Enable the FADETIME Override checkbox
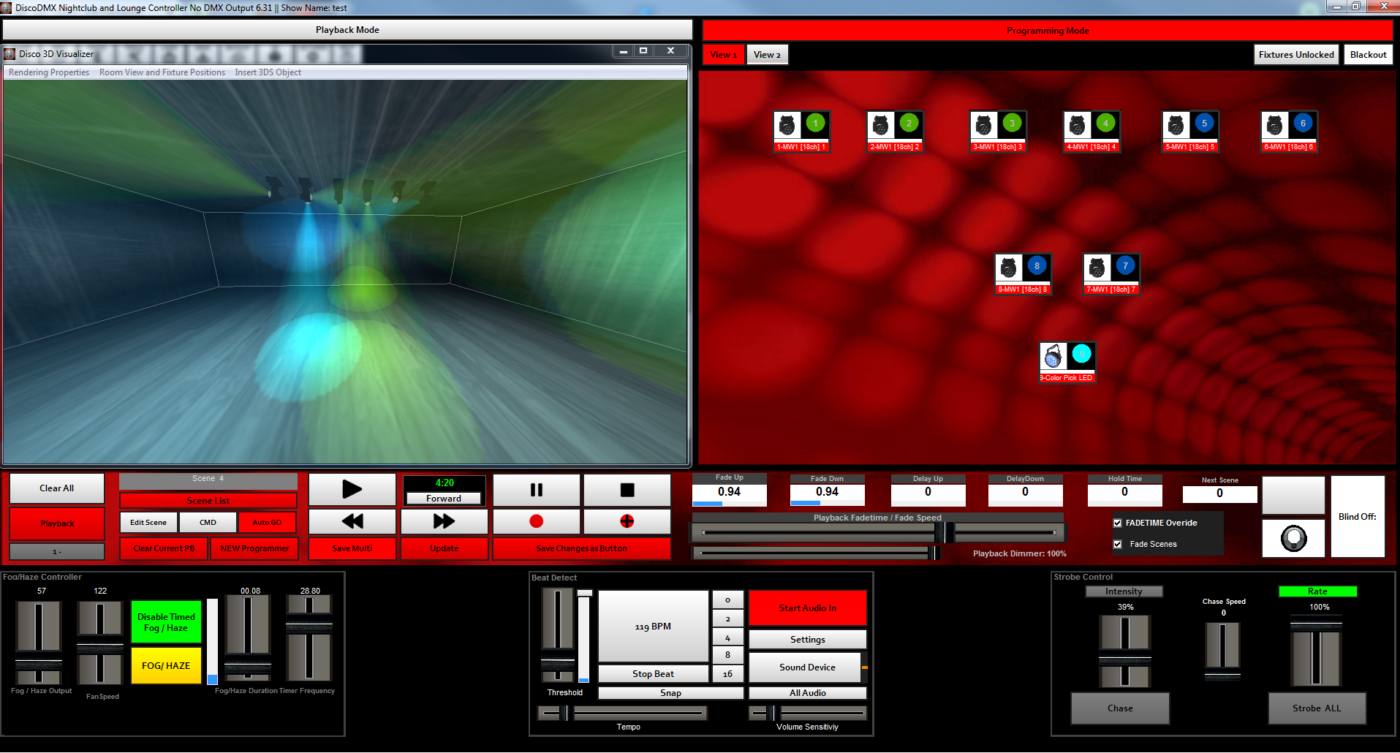The width and height of the screenshot is (1400, 753). [1118, 521]
